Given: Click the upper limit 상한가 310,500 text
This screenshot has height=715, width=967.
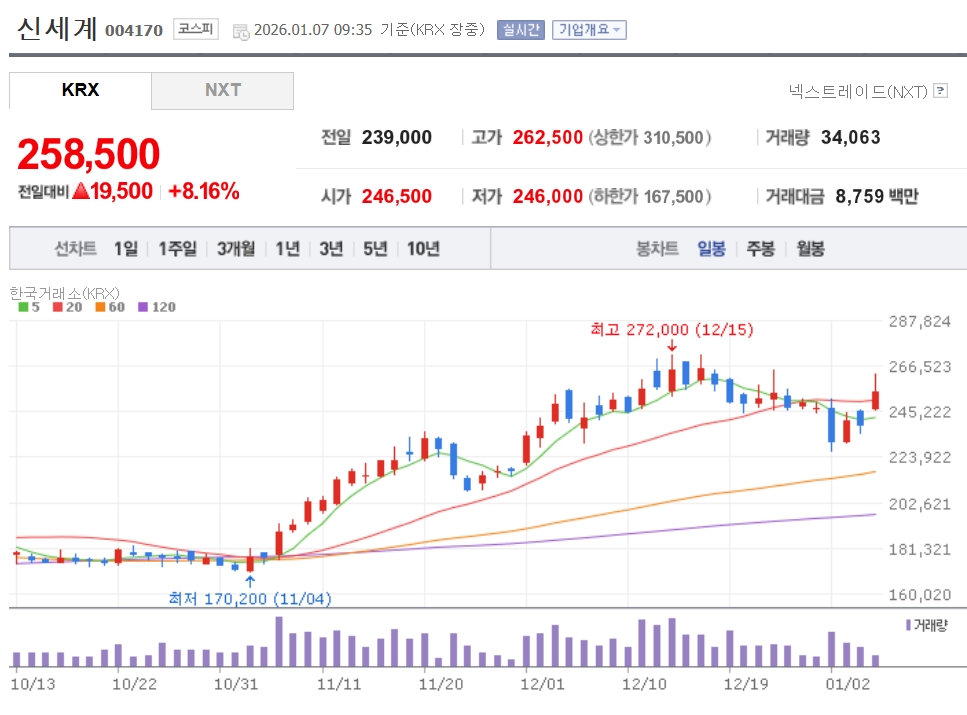Looking at the screenshot, I should (x=650, y=137).
